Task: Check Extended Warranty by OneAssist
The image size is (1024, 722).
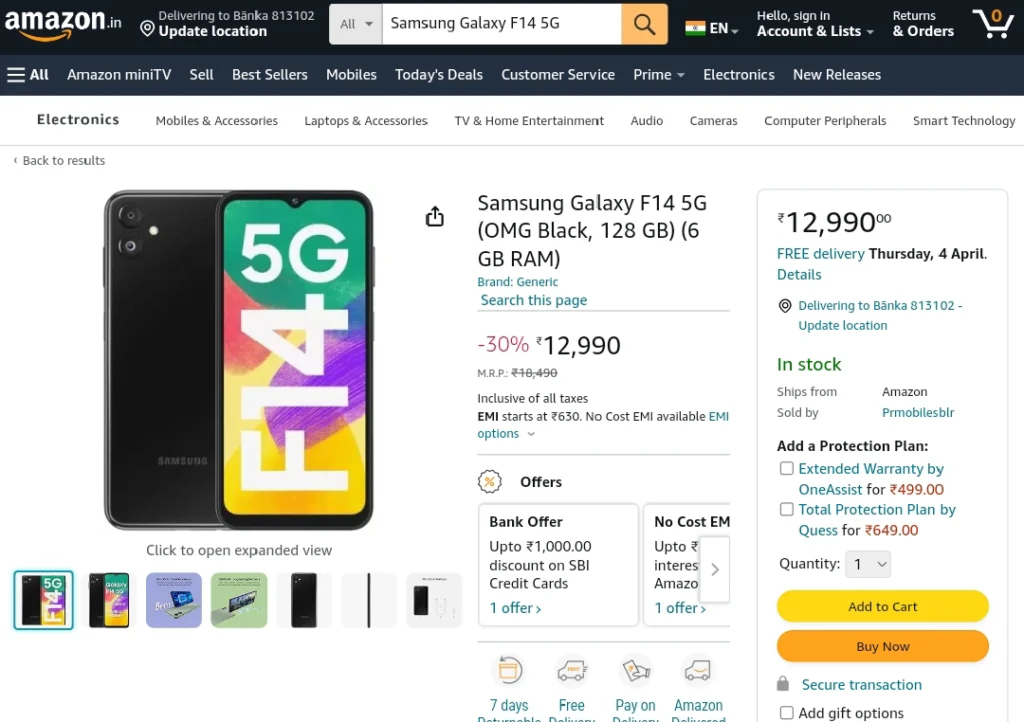Action: click(x=787, y=469)
